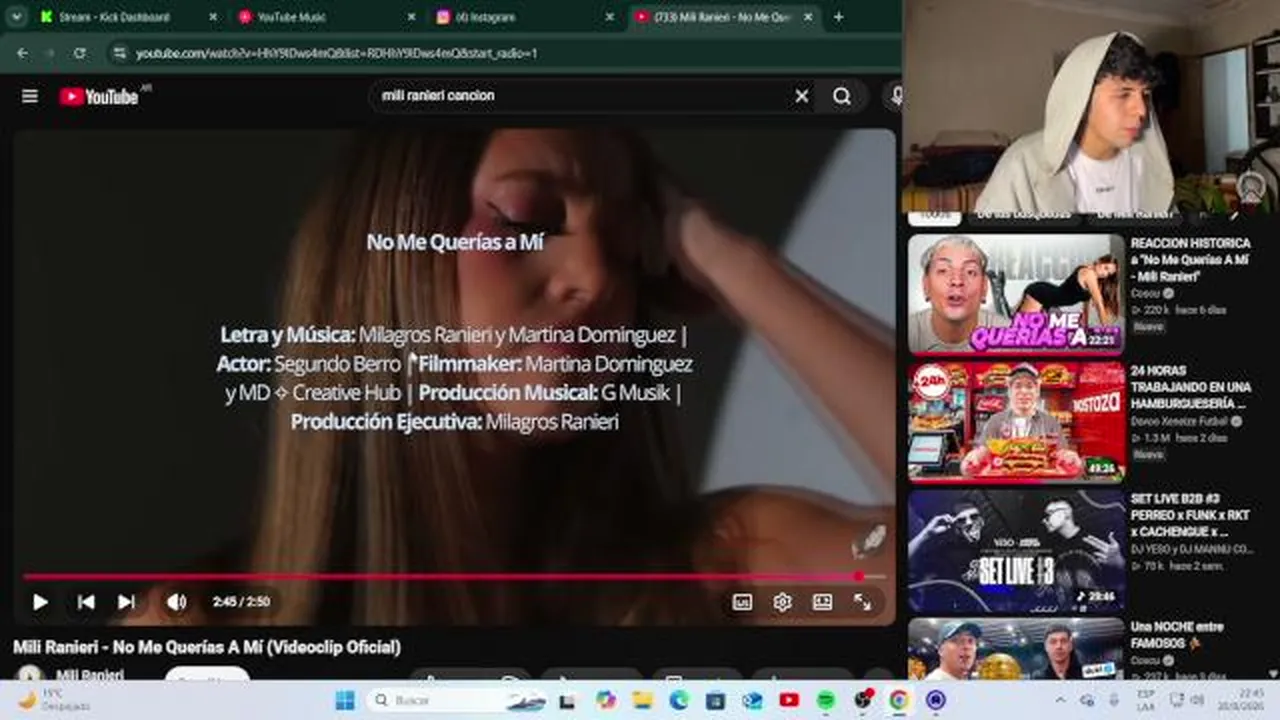Click 'SET LIVE B2B #3 PERREO x FUNK' title
The width and height of the screenshot is (1280, 720).
[x=1190, y=515]
